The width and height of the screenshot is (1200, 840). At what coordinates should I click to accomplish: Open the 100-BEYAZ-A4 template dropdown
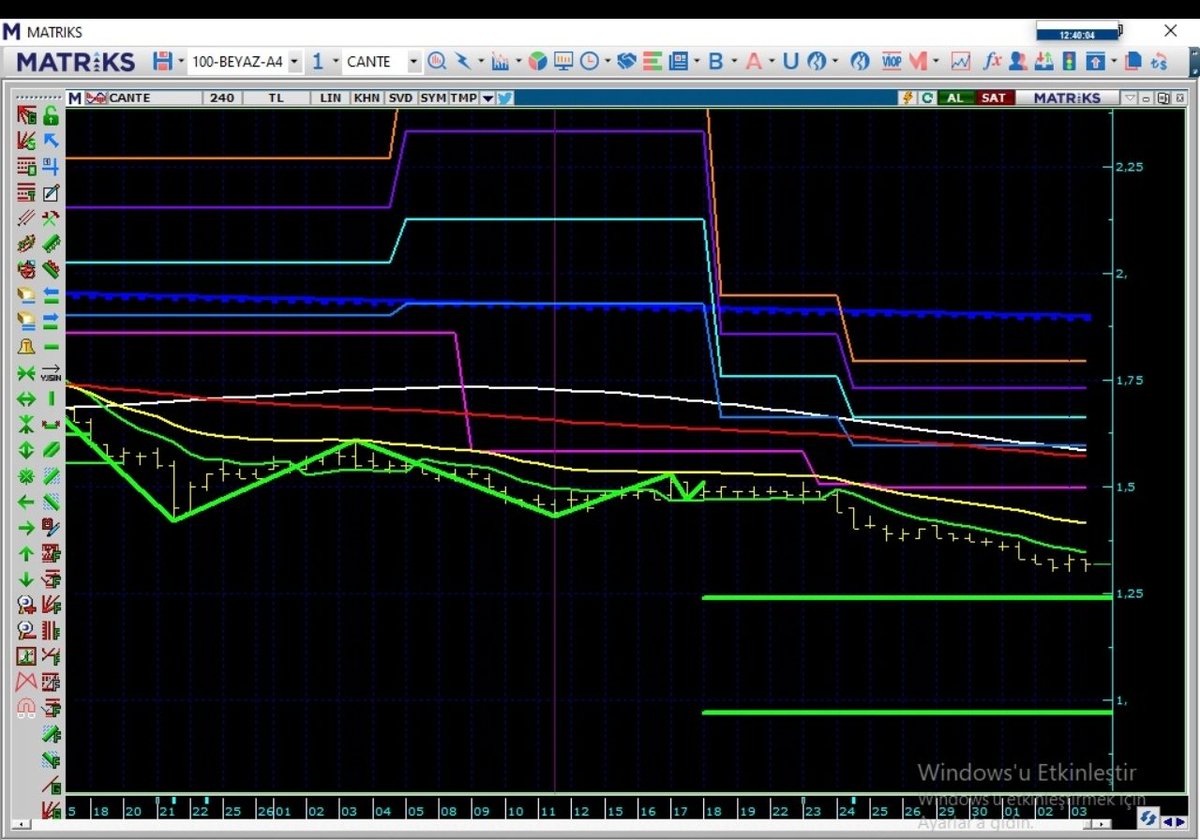tap(295, 62)
